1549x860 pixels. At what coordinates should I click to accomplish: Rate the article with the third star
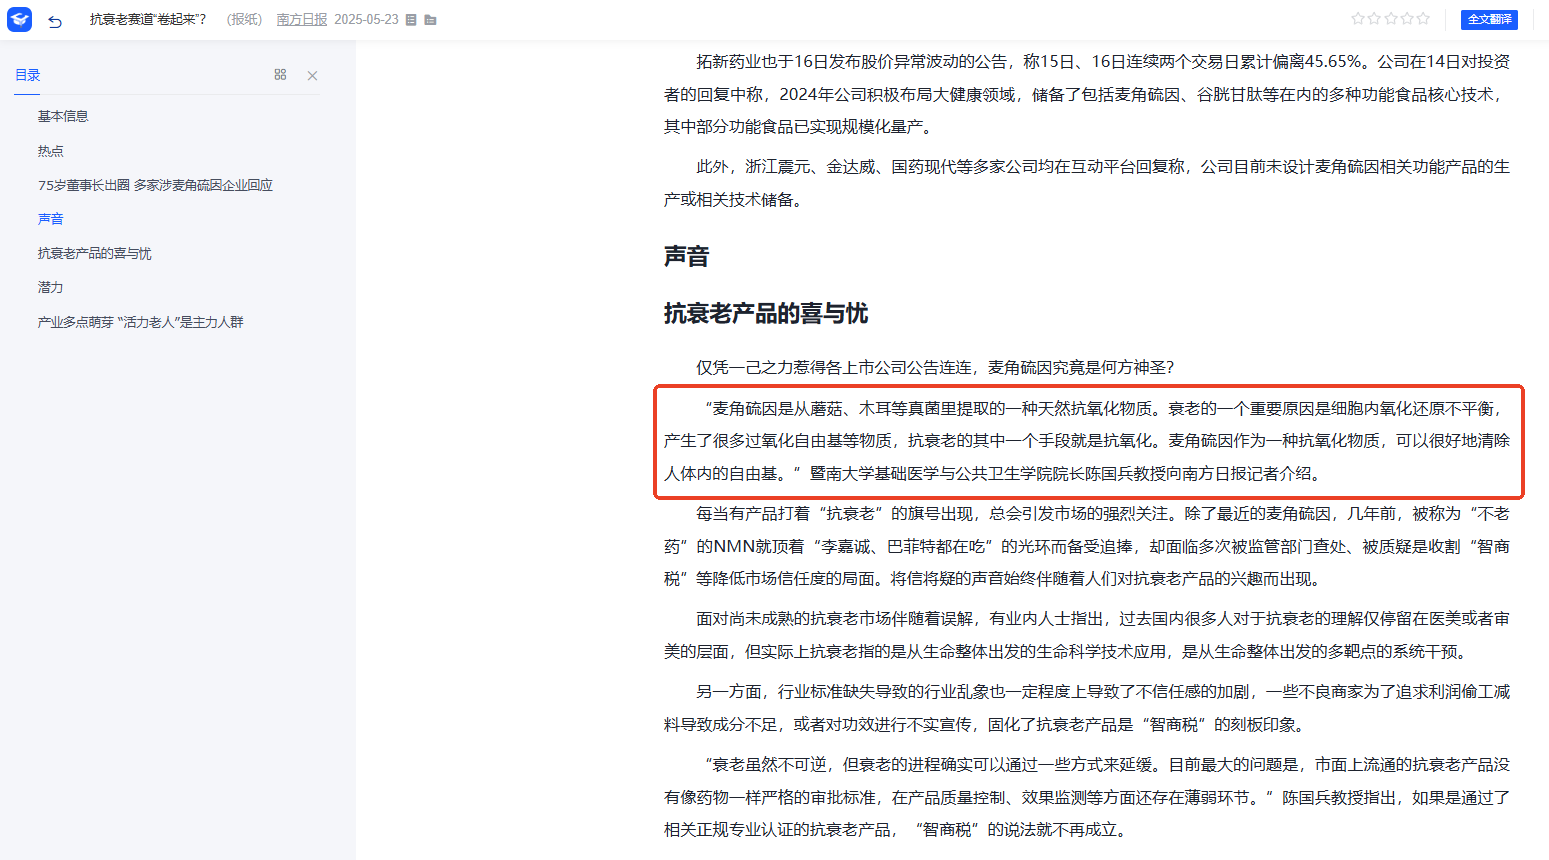point(1390,19)
